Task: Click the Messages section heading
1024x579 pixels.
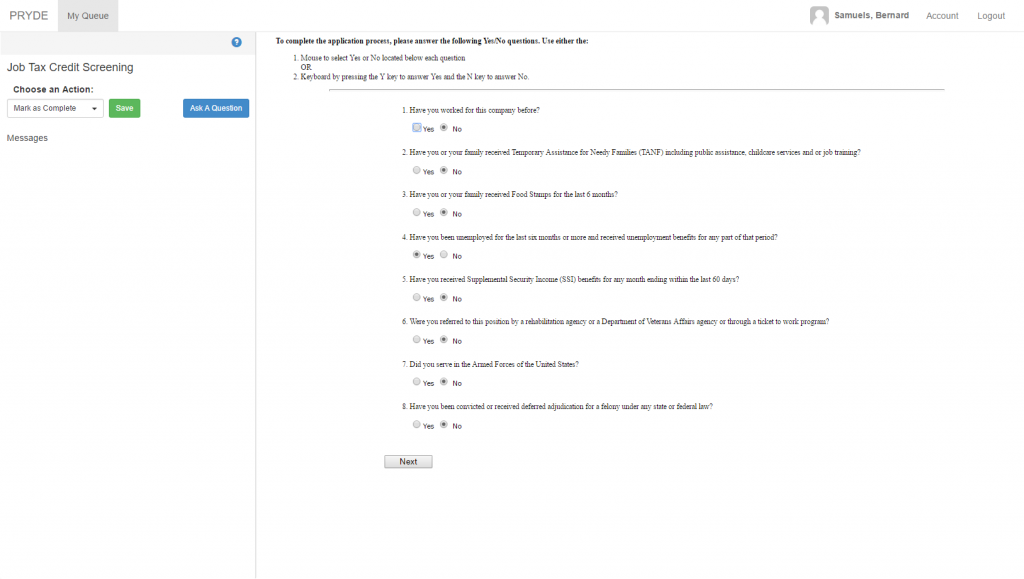Action: coord(27,138)
